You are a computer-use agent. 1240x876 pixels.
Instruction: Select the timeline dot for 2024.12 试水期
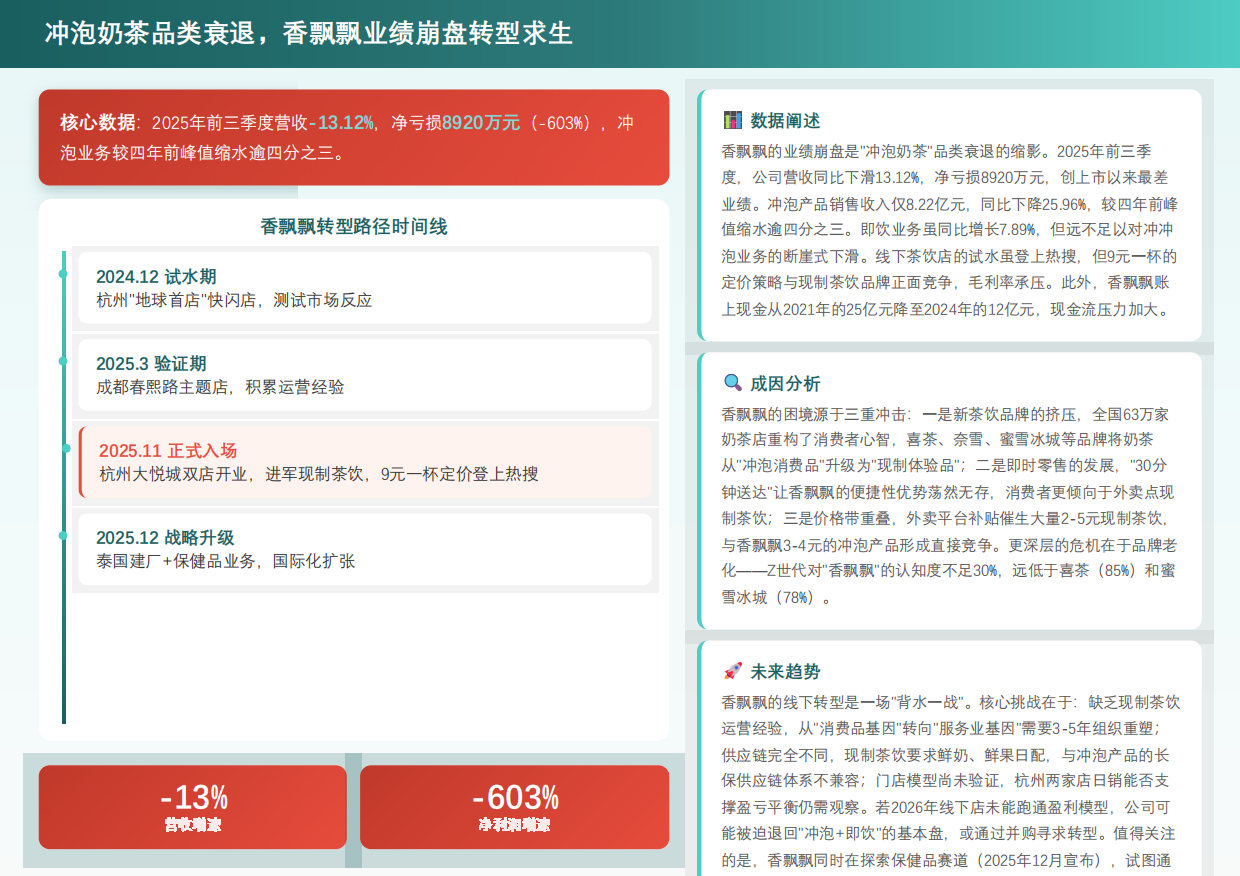pos(64,274)
